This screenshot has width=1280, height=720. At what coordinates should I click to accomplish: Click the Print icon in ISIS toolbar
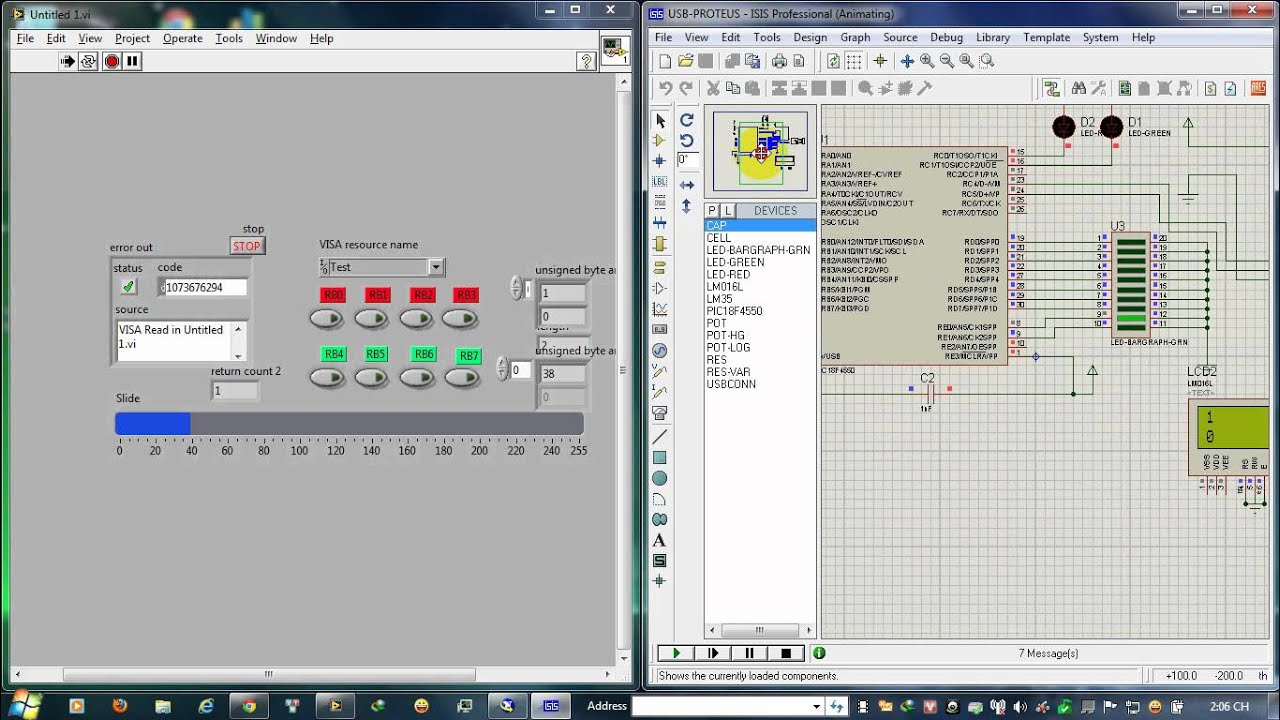pos(777,61)
